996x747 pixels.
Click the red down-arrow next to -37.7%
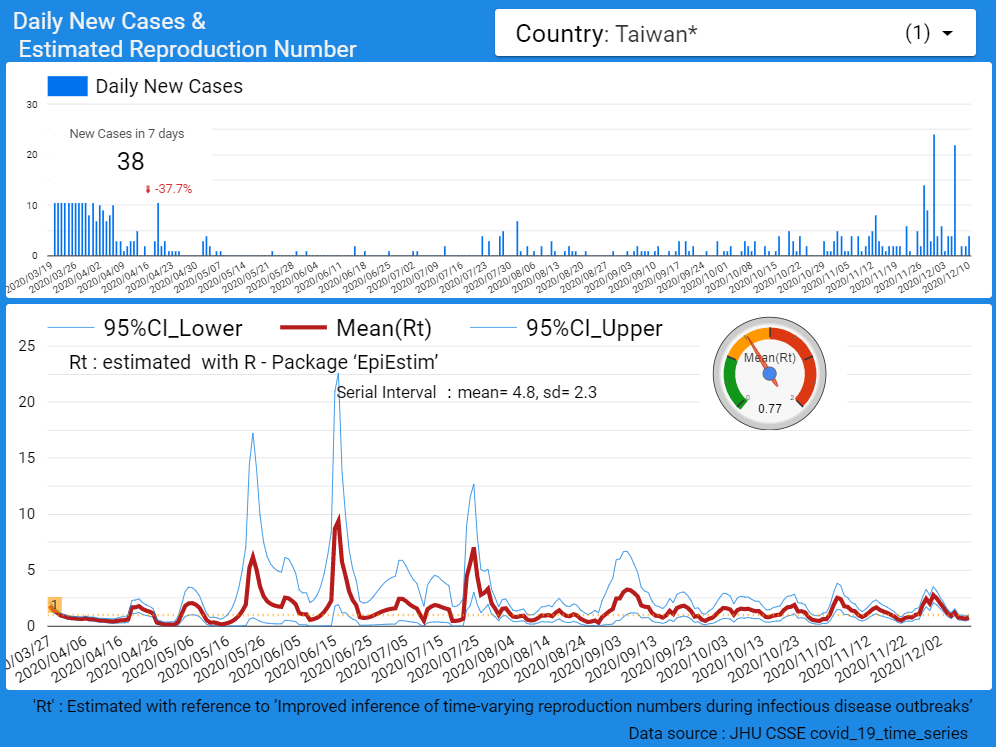pos(148,189)
